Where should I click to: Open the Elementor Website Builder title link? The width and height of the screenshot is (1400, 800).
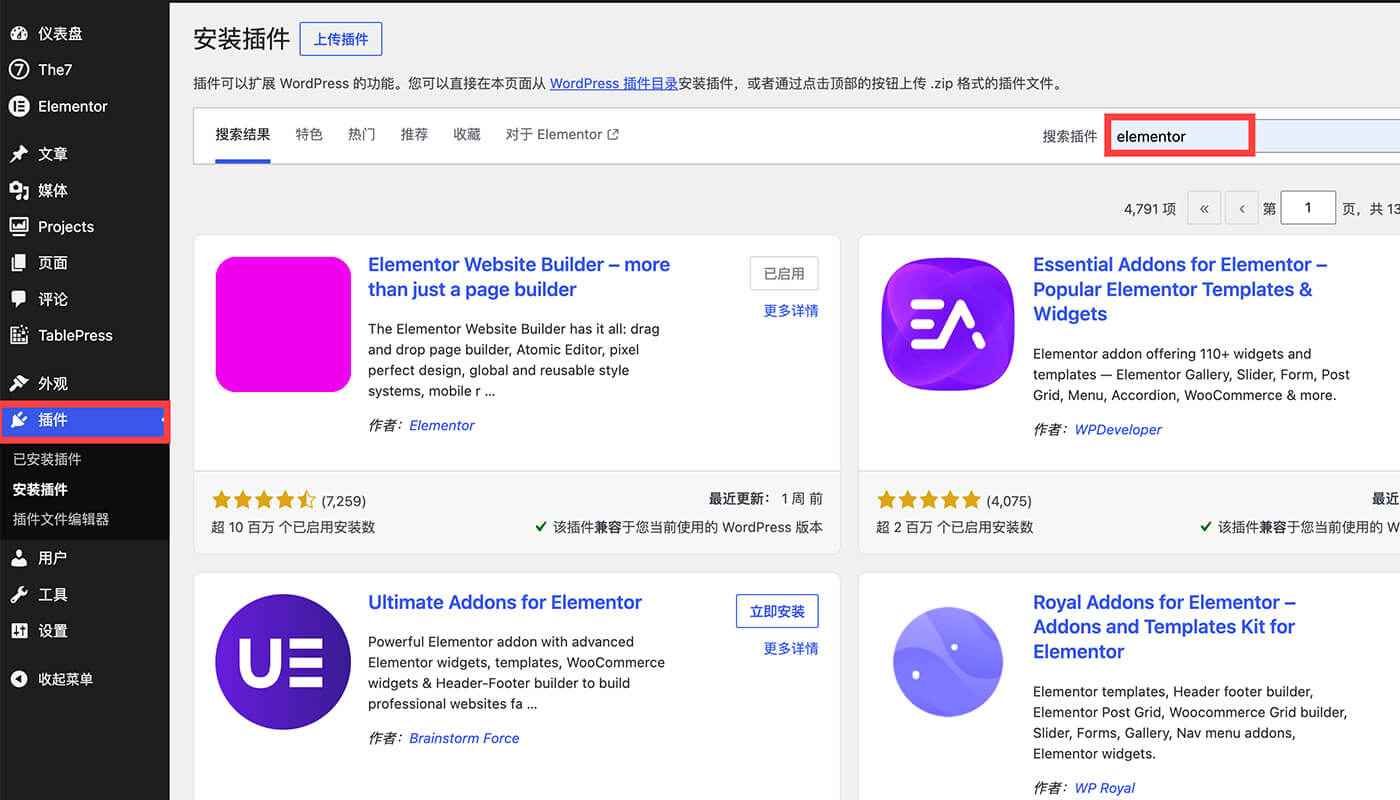pos(519,277)
